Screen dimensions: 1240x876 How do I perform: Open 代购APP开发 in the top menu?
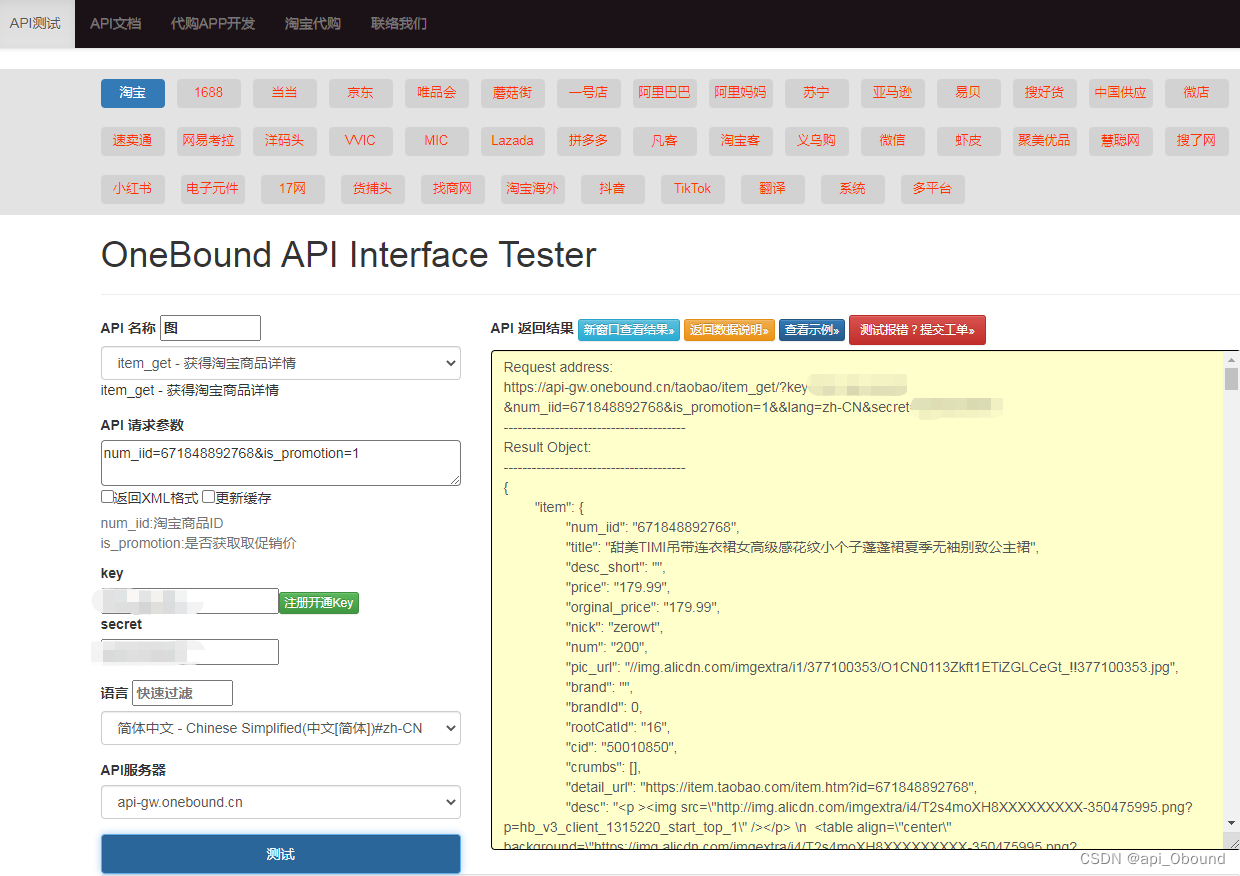[x=212, y=23]
